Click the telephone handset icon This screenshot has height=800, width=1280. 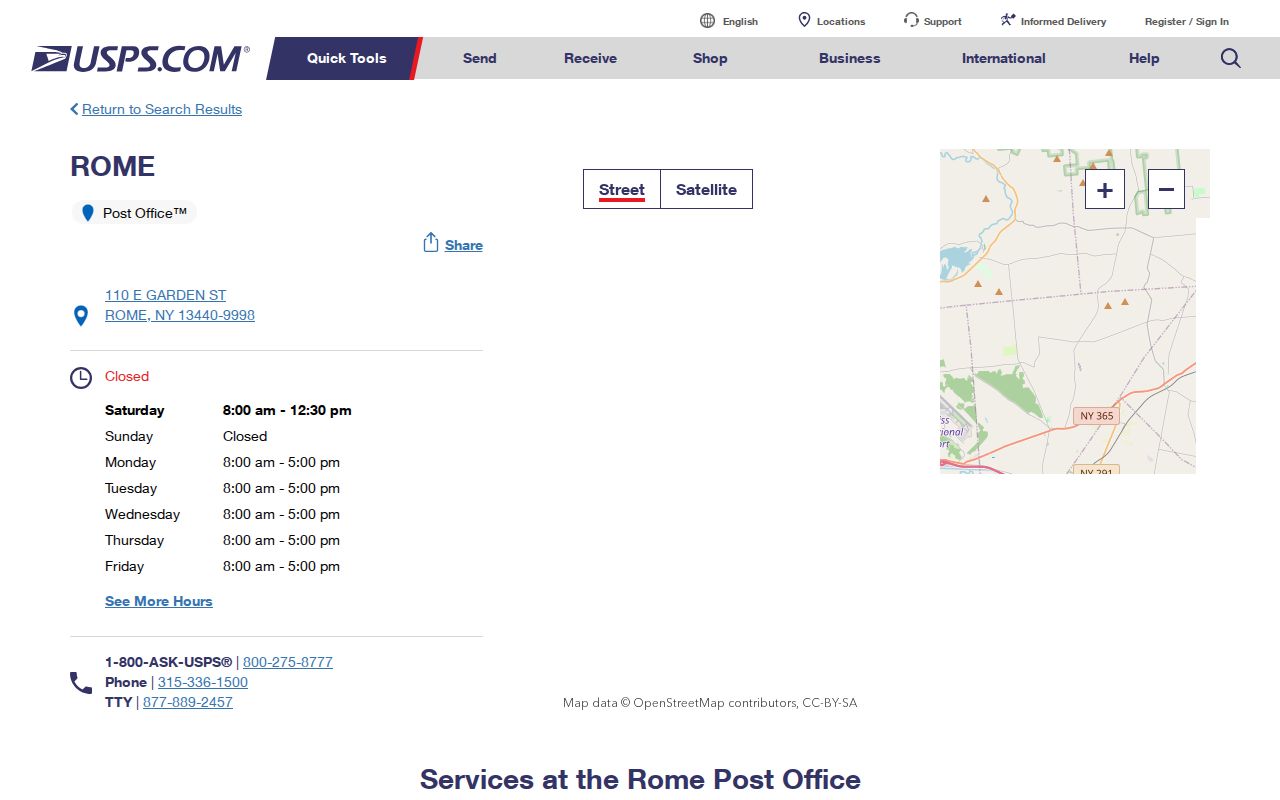pyautogui.click(x=81, y=683)
